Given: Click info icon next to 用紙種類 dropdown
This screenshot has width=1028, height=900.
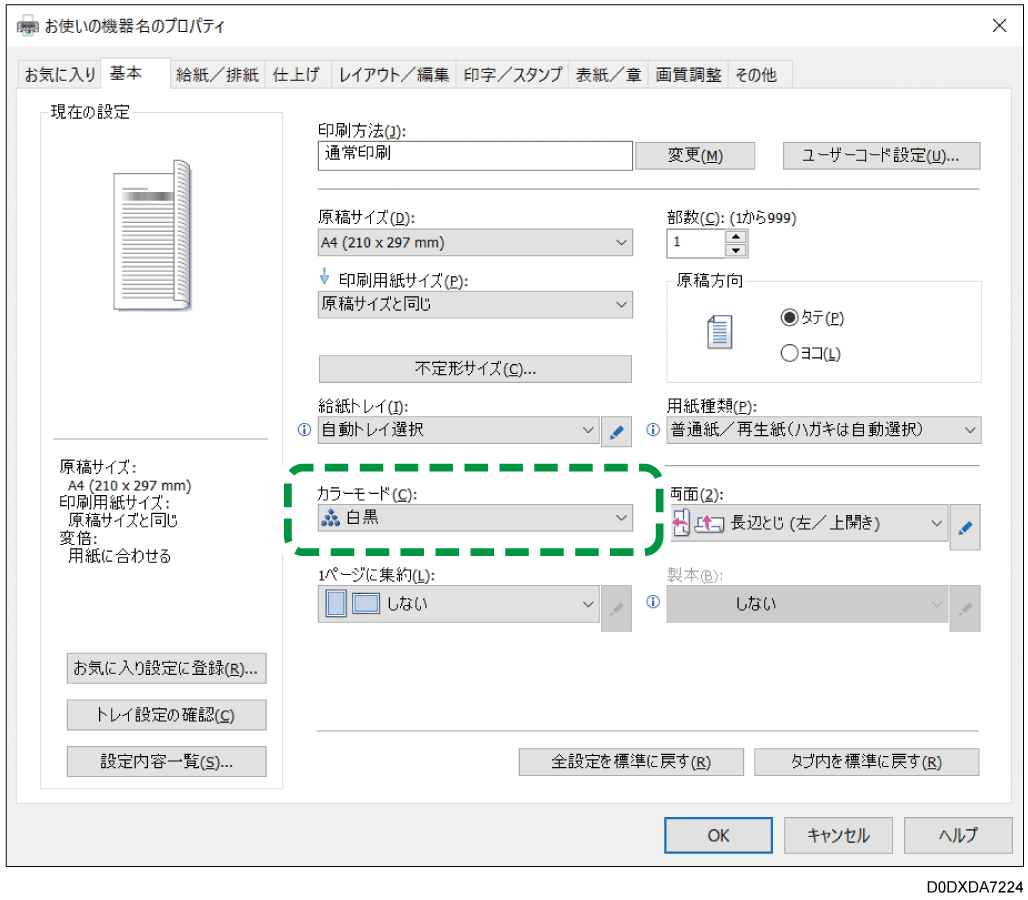Looking at the screenshot, I should (x=654, y=431).
